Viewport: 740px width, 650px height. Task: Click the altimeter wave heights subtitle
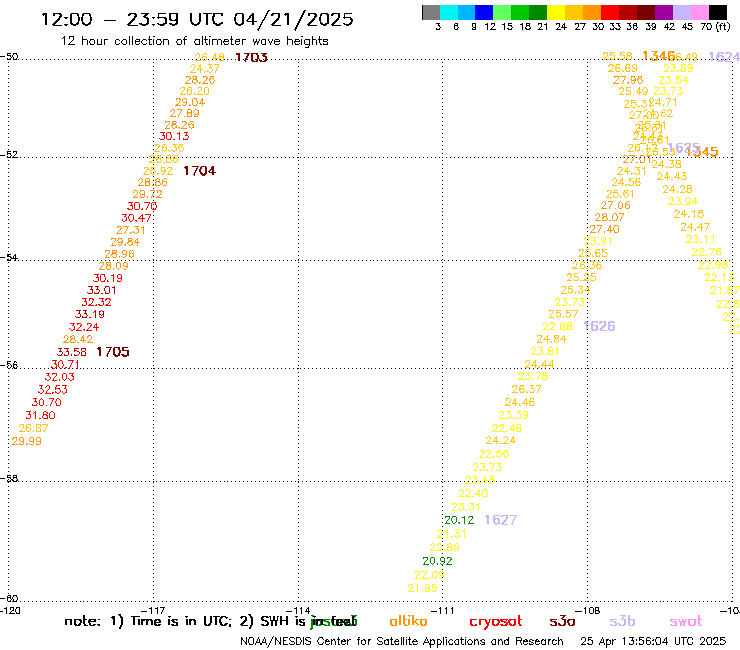pyautogui.click(x=194, y=41)
